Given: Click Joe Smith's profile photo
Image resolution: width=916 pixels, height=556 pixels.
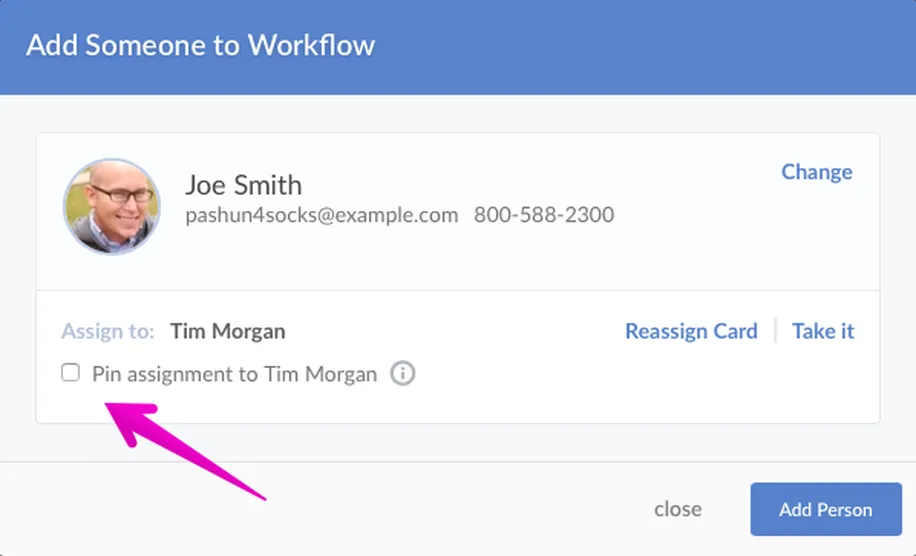Looking at the screenshot, I should (111, 207).
